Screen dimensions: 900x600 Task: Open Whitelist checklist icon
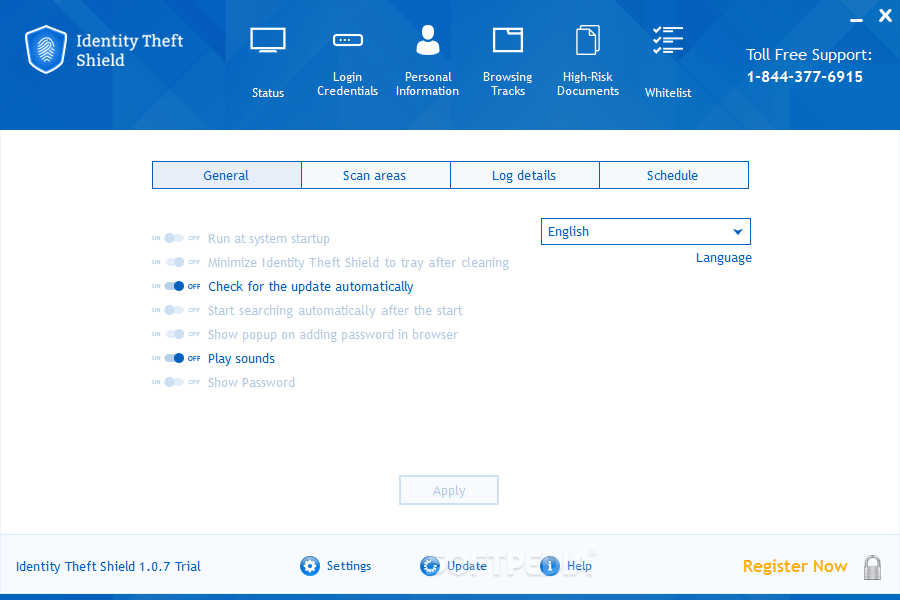pyautogui.click(x=668, y=40)
